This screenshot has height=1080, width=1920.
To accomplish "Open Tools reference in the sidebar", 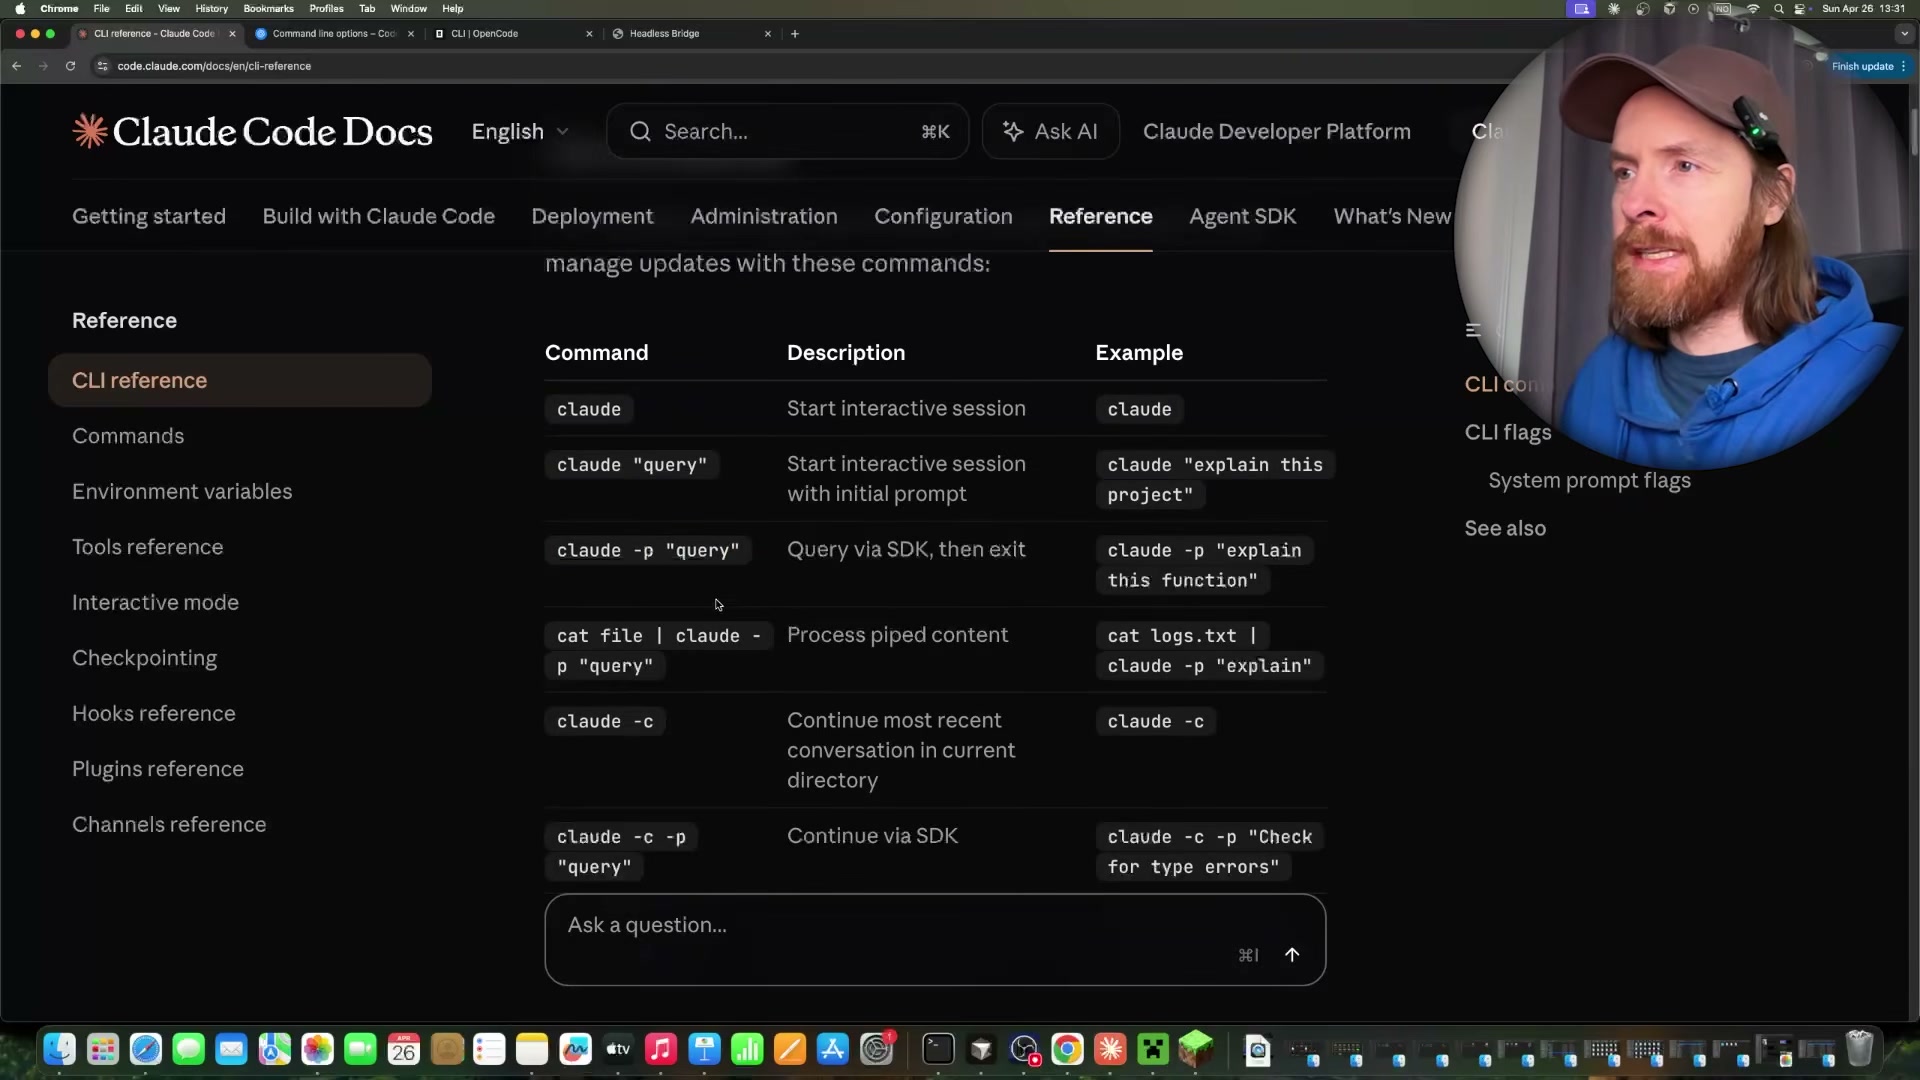I will click(x=148, y=547).
